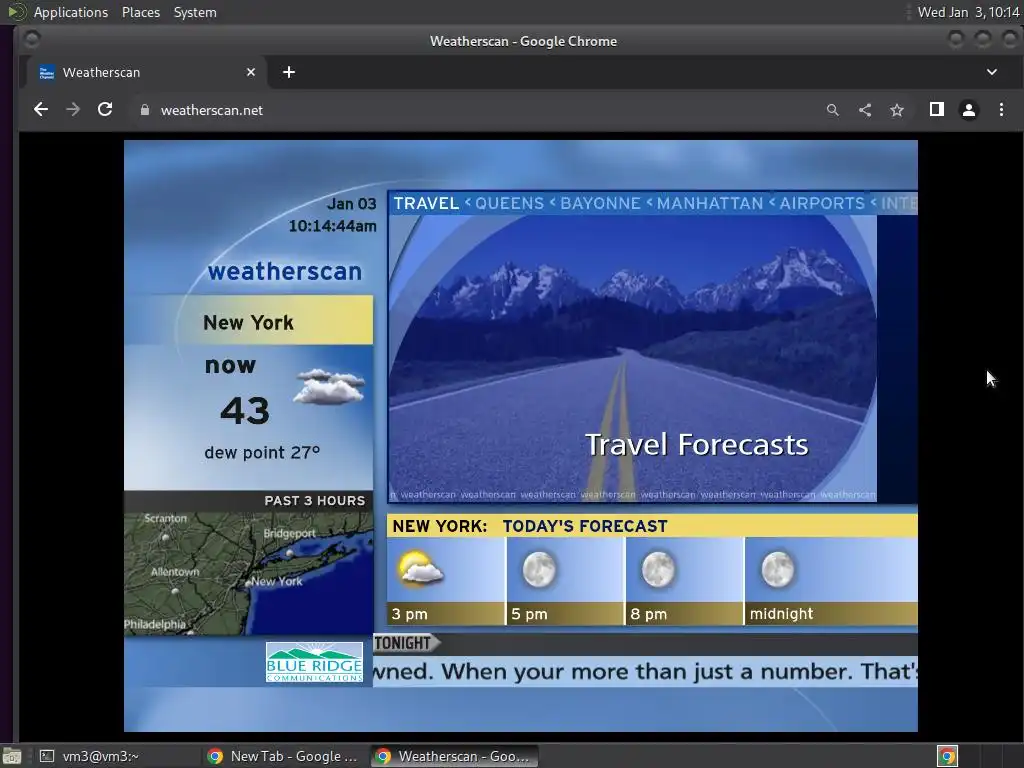Click the Jan 03 date on the page
The height and width of the screenshot is (768, 1024).
point(351,204)
